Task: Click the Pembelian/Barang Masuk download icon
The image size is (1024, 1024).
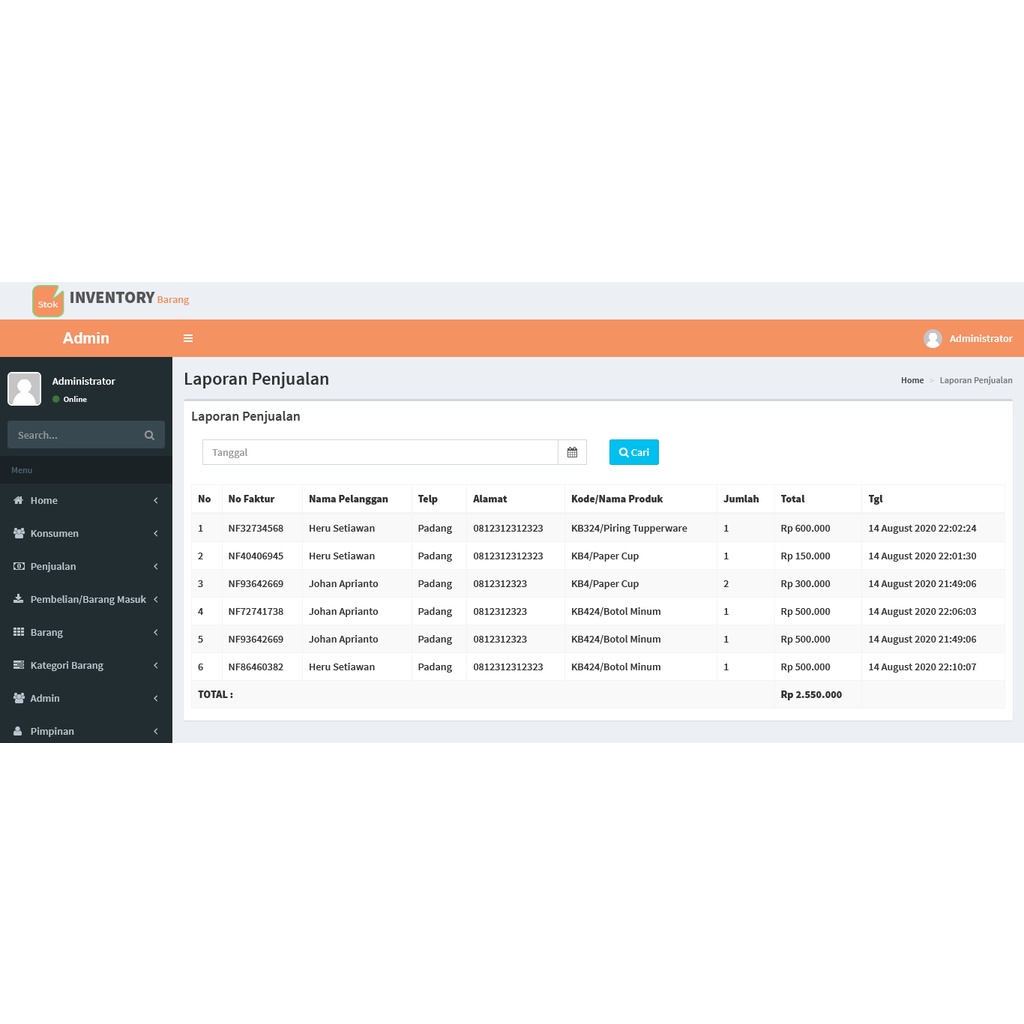Action: click(18, 599)
